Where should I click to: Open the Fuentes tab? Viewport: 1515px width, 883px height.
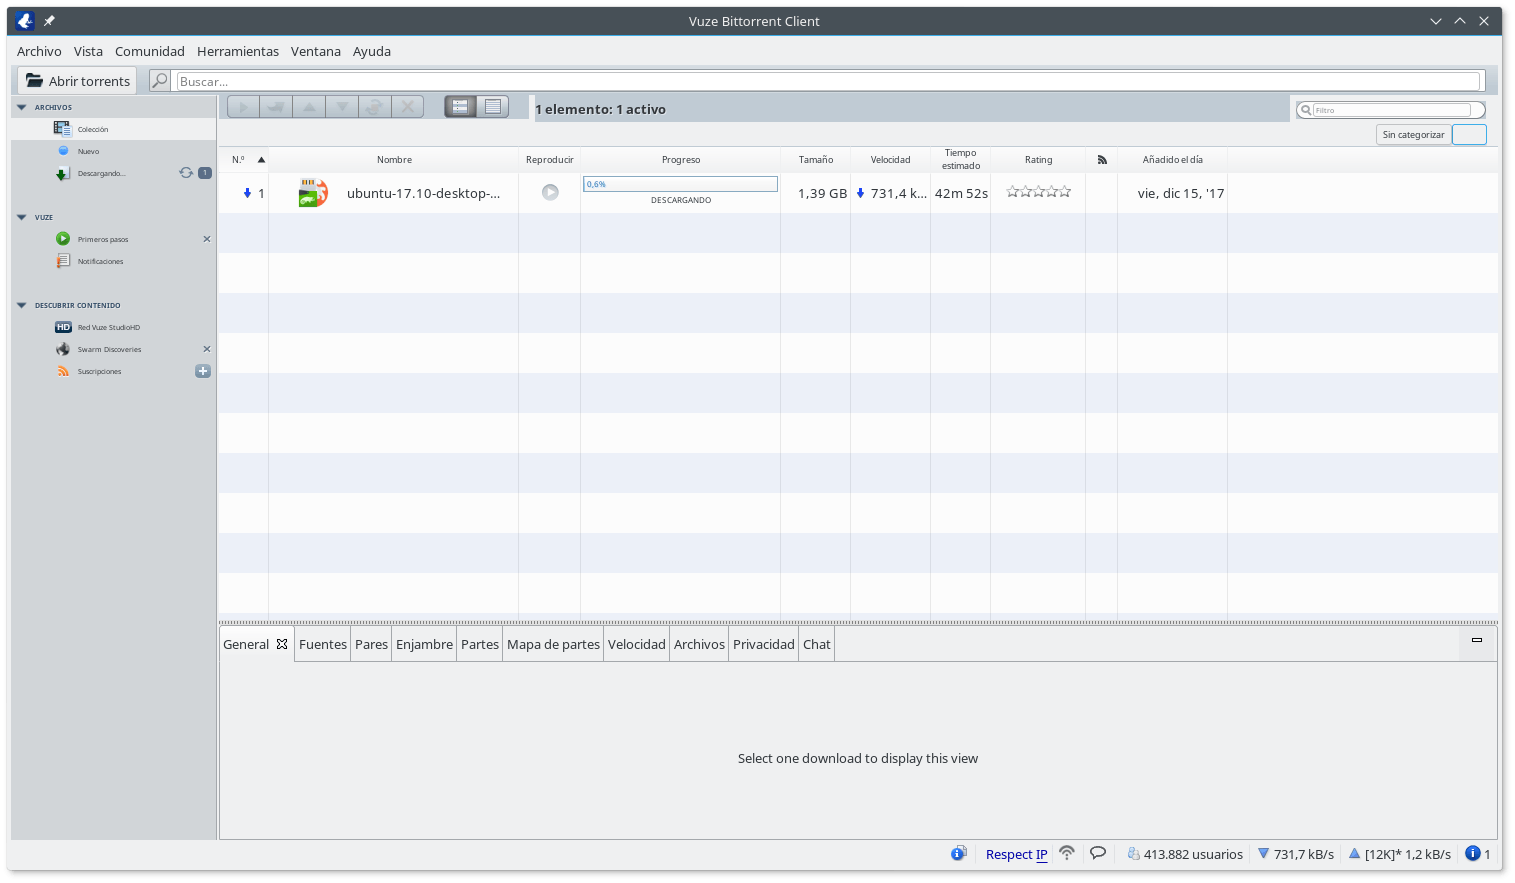pyautogui.click(x=323, y=645)
